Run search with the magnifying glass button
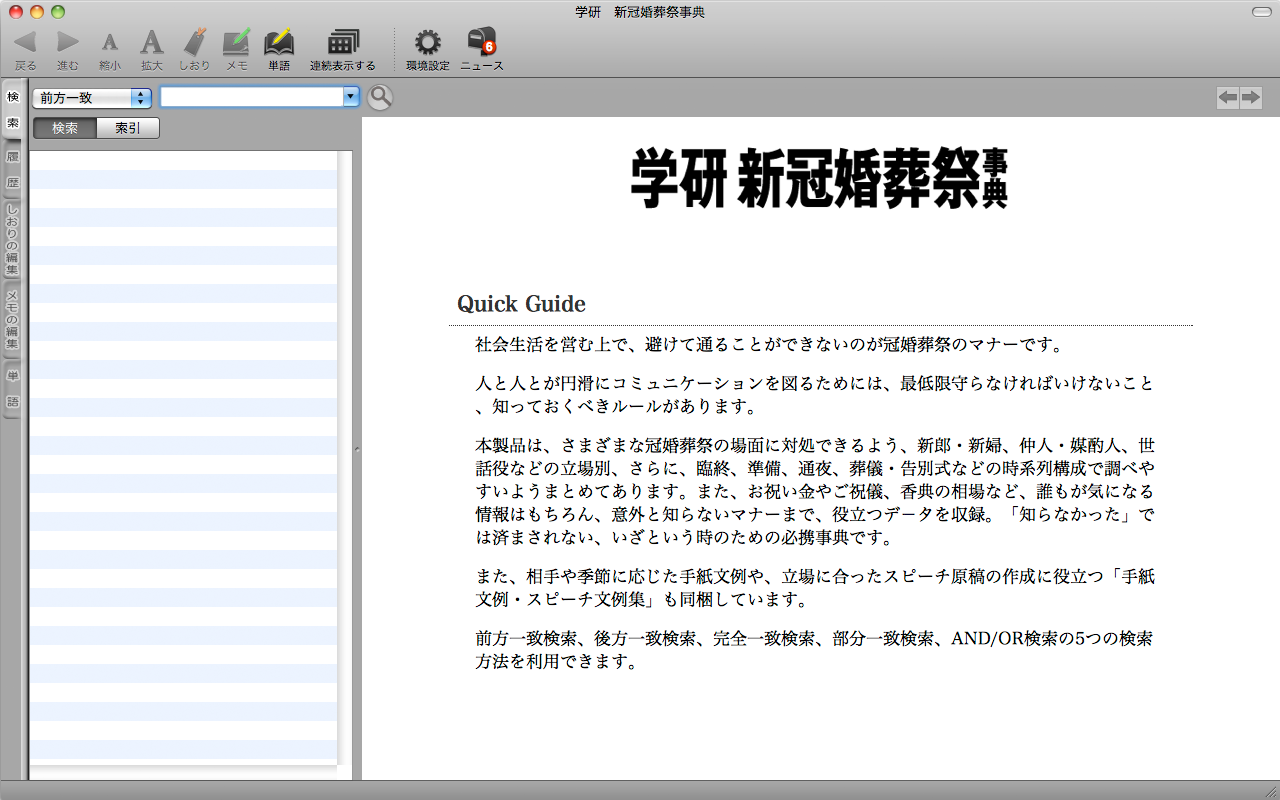This screenshot has width=1280, height=800. pos(380,97)
